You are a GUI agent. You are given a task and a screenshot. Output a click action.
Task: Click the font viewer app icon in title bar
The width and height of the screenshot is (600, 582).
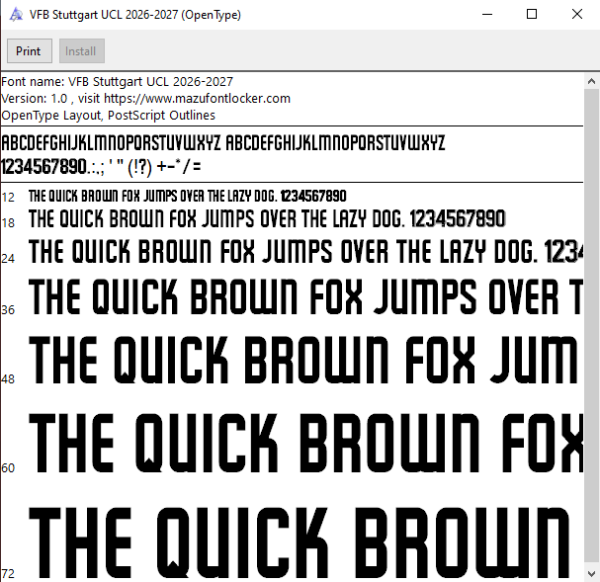coord(16,15)
